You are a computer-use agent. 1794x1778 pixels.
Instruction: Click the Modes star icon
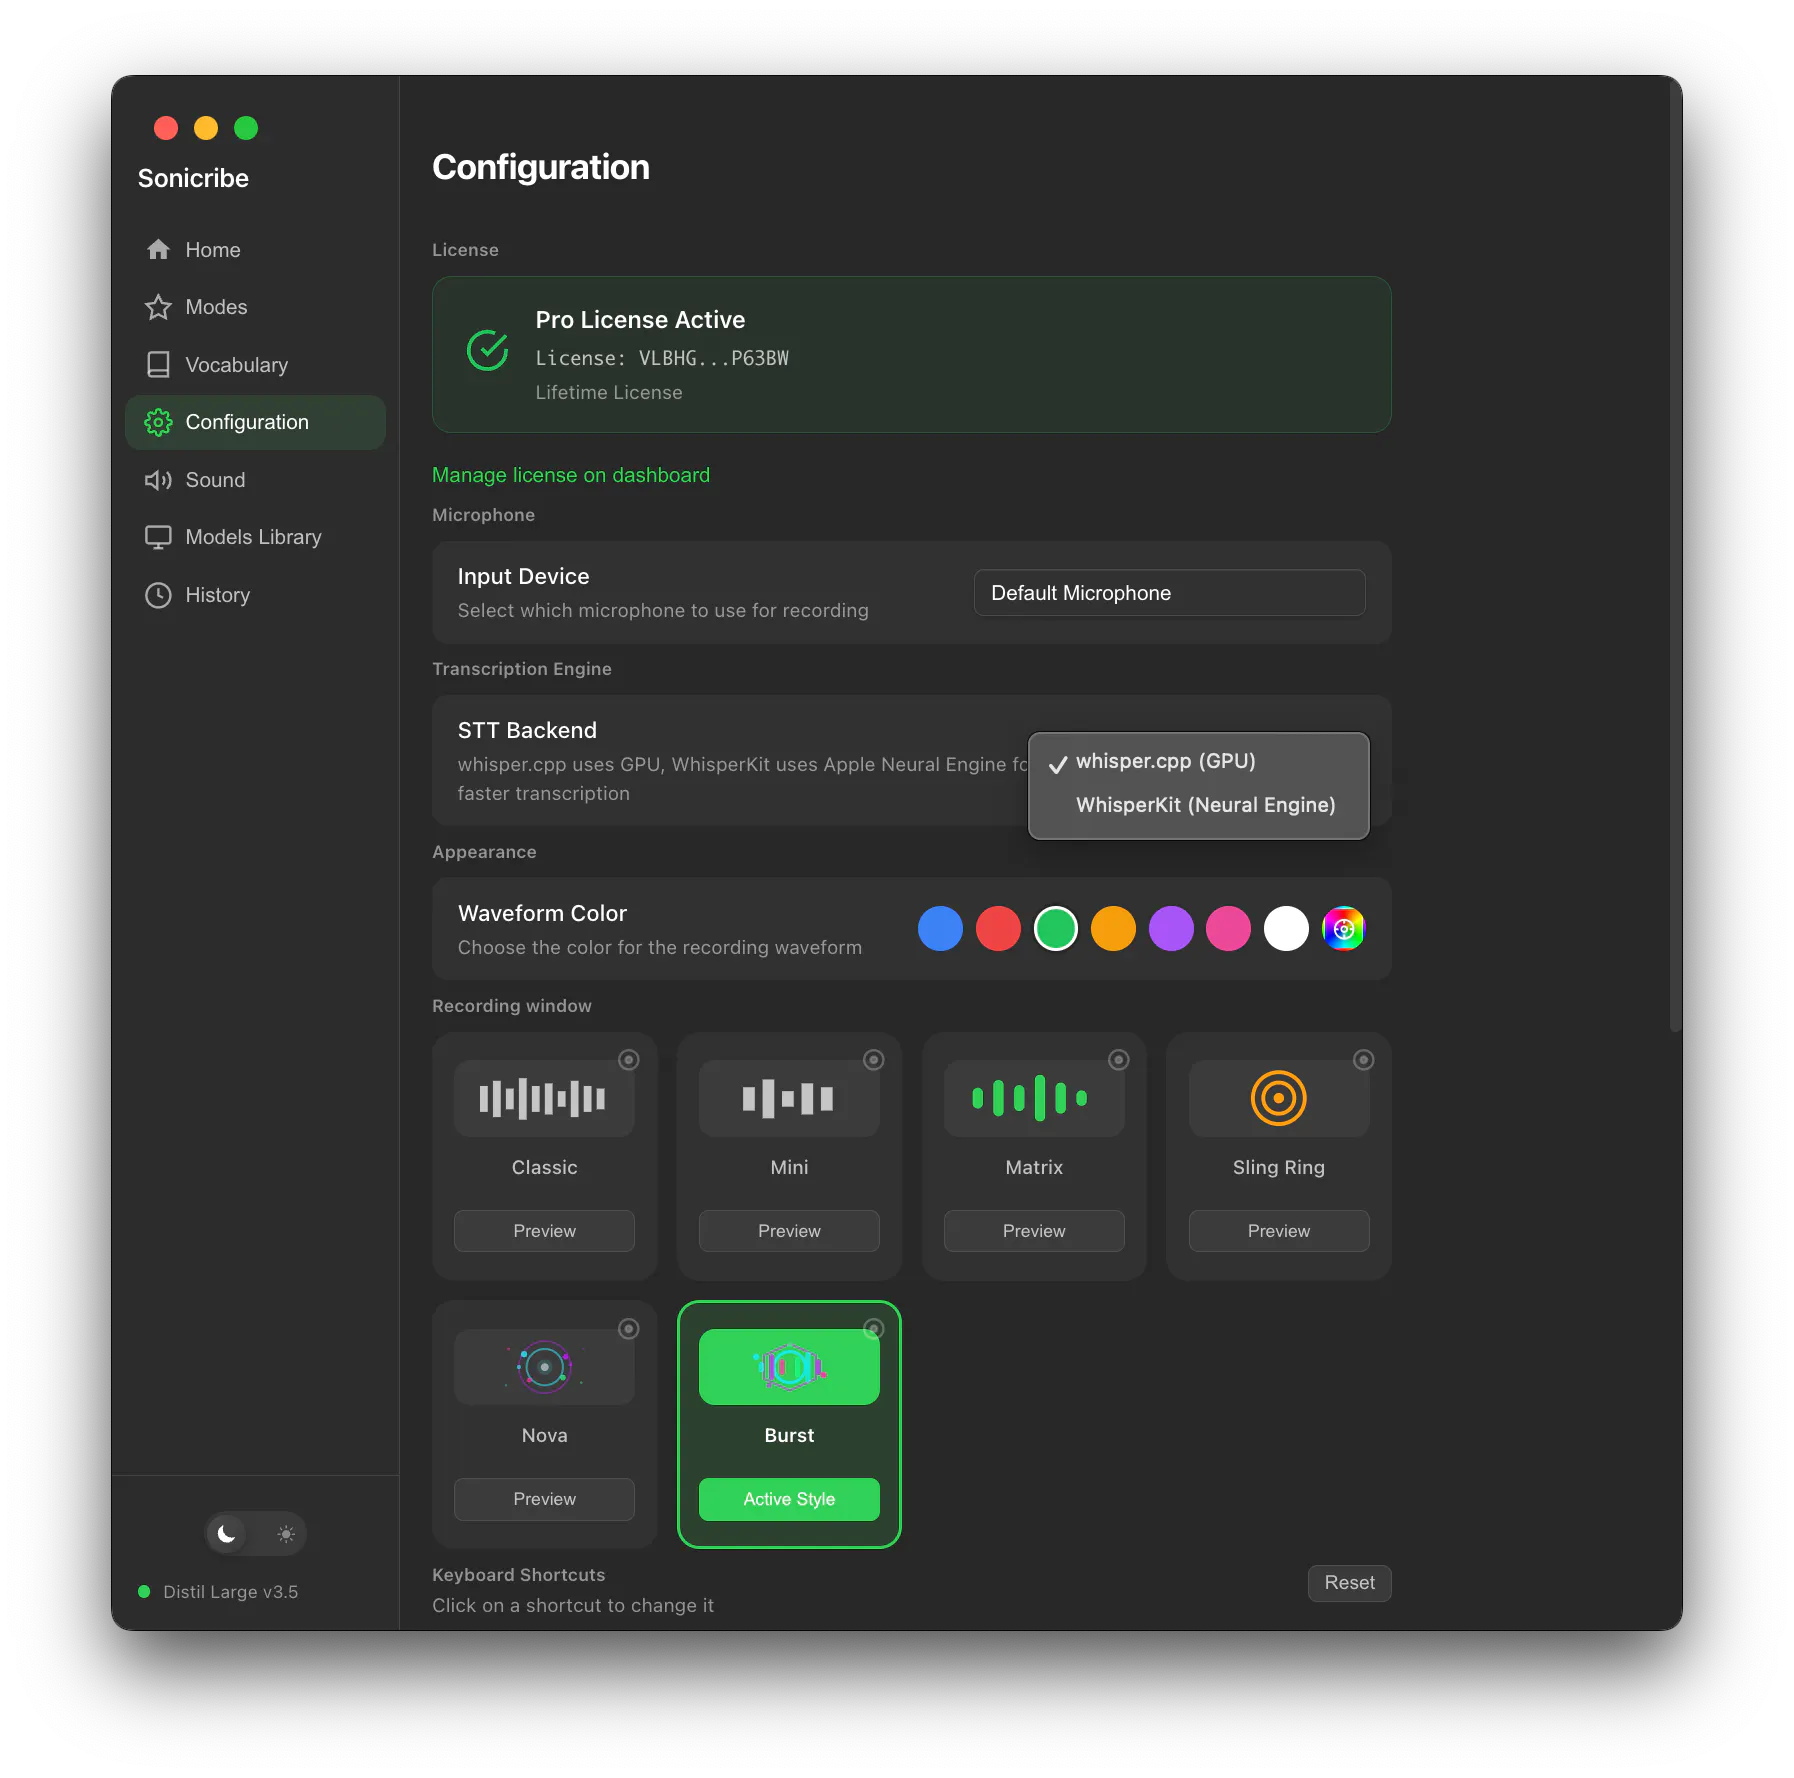(158, 307)
